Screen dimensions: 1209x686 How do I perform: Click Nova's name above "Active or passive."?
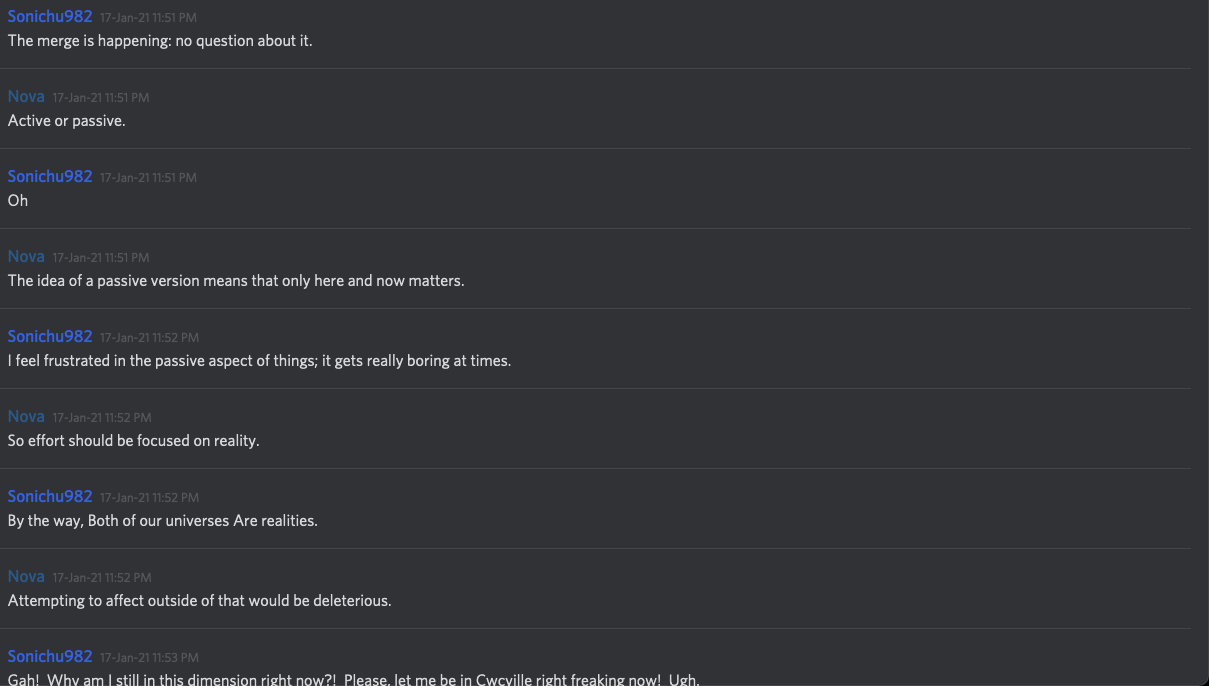click(26, 96)
